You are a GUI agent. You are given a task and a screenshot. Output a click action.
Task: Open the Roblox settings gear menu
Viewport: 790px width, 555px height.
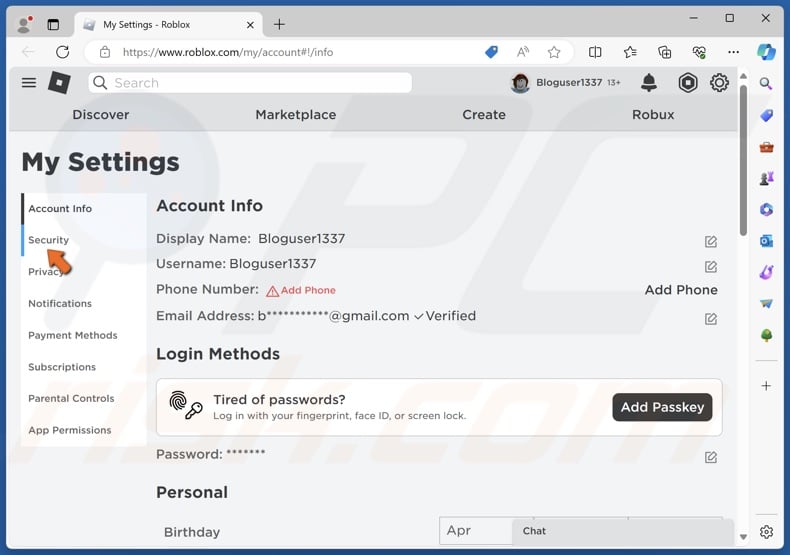coord(719,83)
